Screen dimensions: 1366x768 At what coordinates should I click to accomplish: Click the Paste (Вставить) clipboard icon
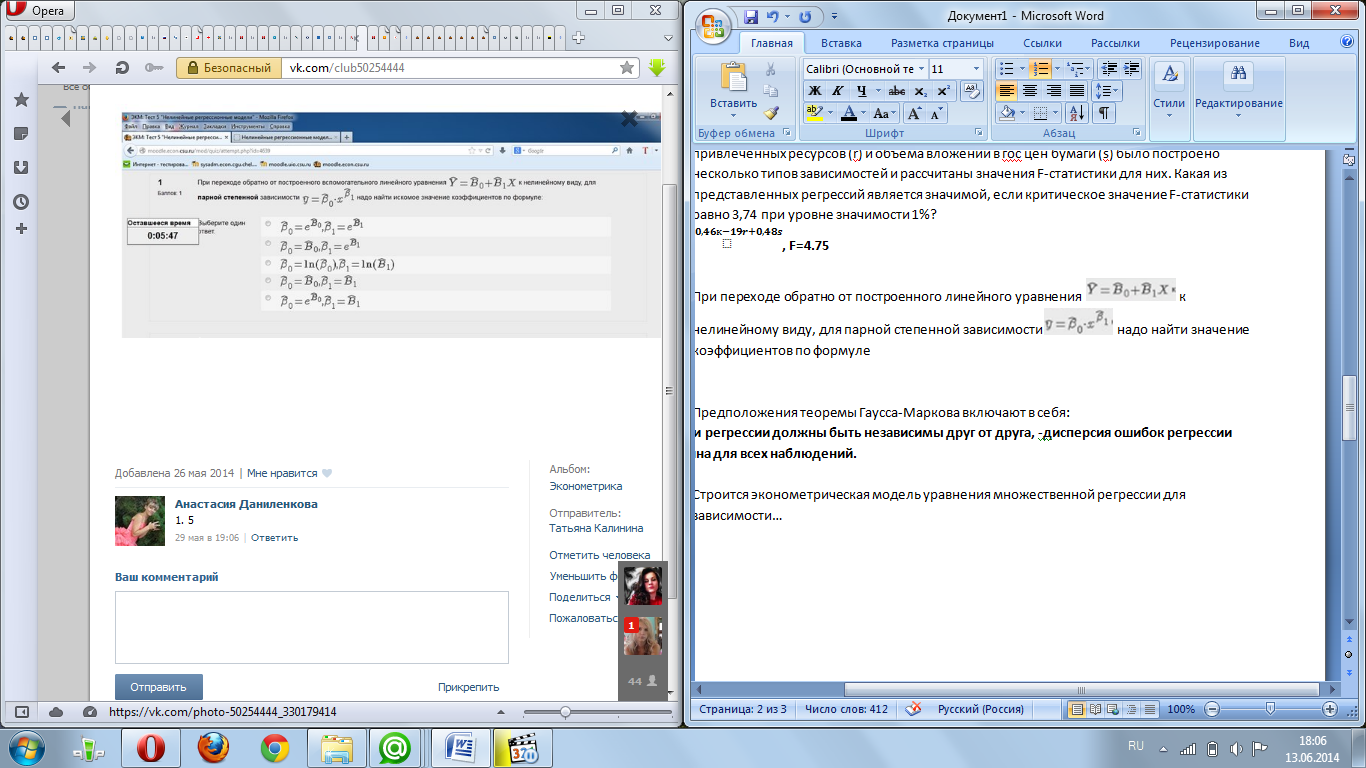coord(734,78)
